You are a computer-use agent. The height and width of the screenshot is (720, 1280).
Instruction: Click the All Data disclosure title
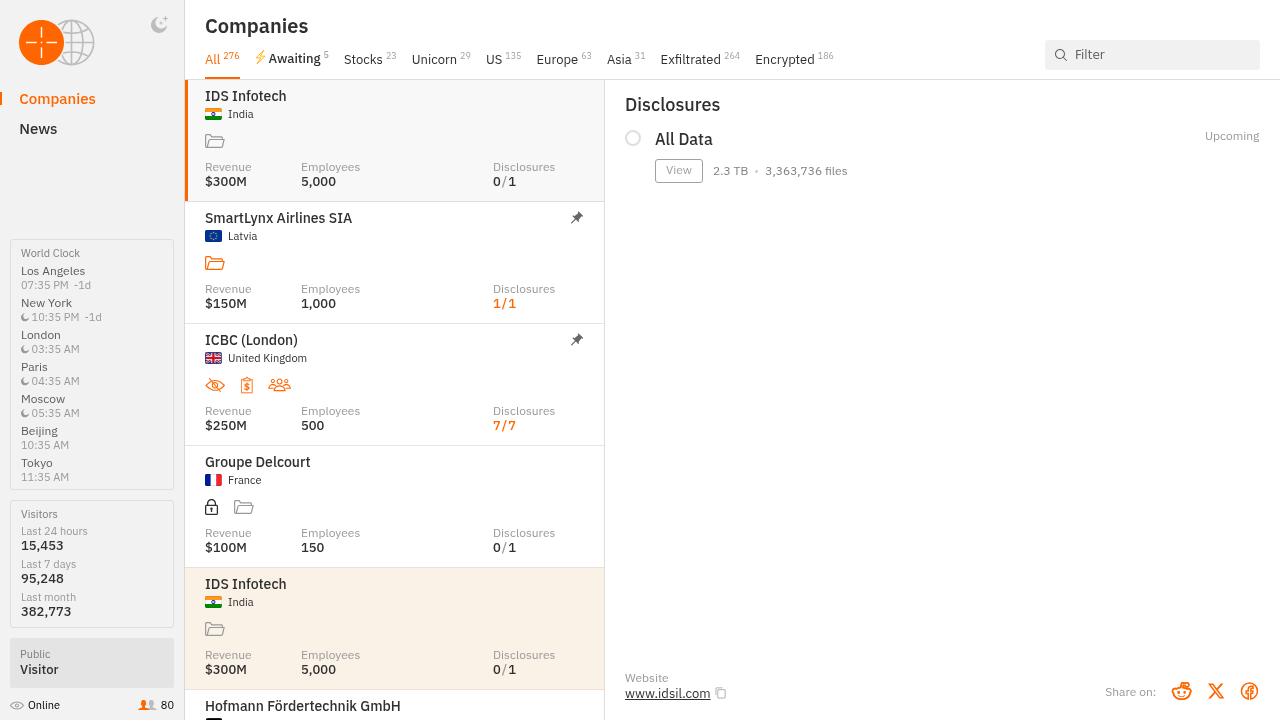[x=684, y=139]
